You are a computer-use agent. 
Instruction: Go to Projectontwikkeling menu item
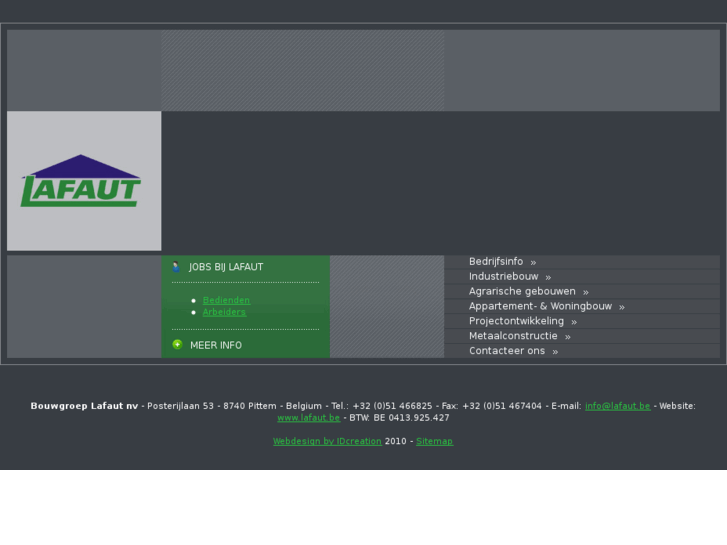(516, 321)
